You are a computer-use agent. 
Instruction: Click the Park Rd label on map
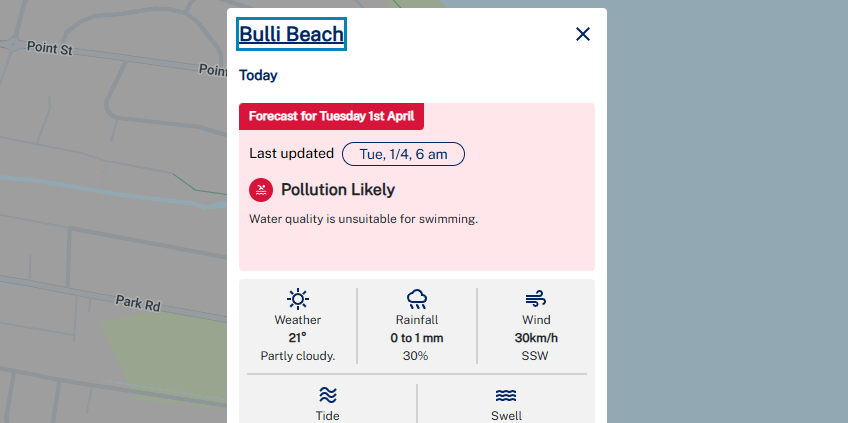tap(138, 303)
